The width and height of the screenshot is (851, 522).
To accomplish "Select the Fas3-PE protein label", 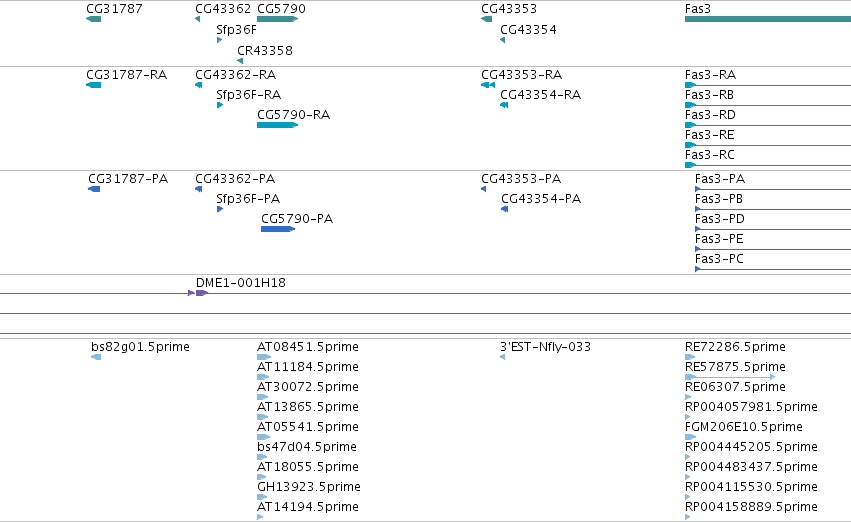I will [719, 239].
